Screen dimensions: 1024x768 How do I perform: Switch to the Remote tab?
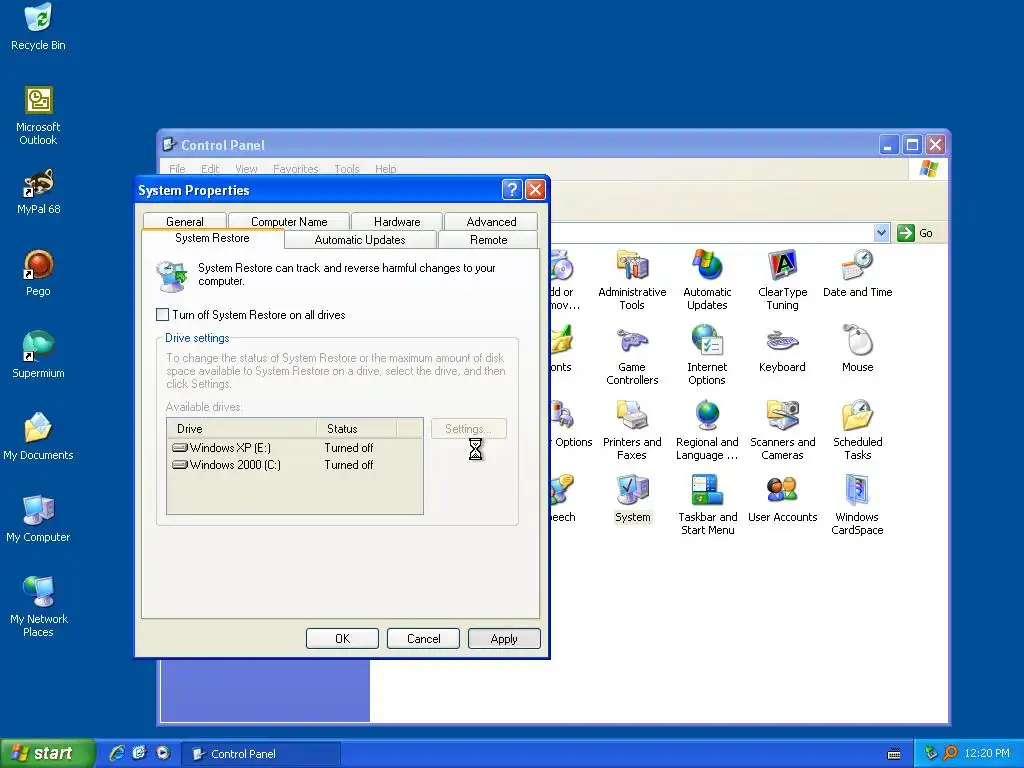click(488, 240)
